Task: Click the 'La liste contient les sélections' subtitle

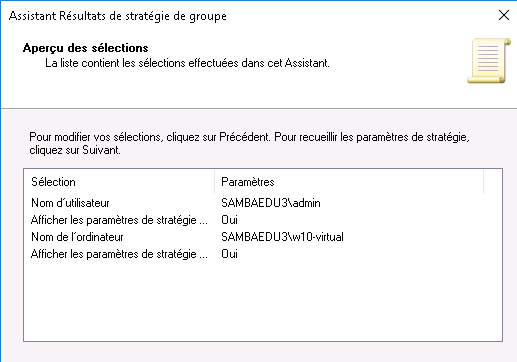Action: tap(187, 63)
